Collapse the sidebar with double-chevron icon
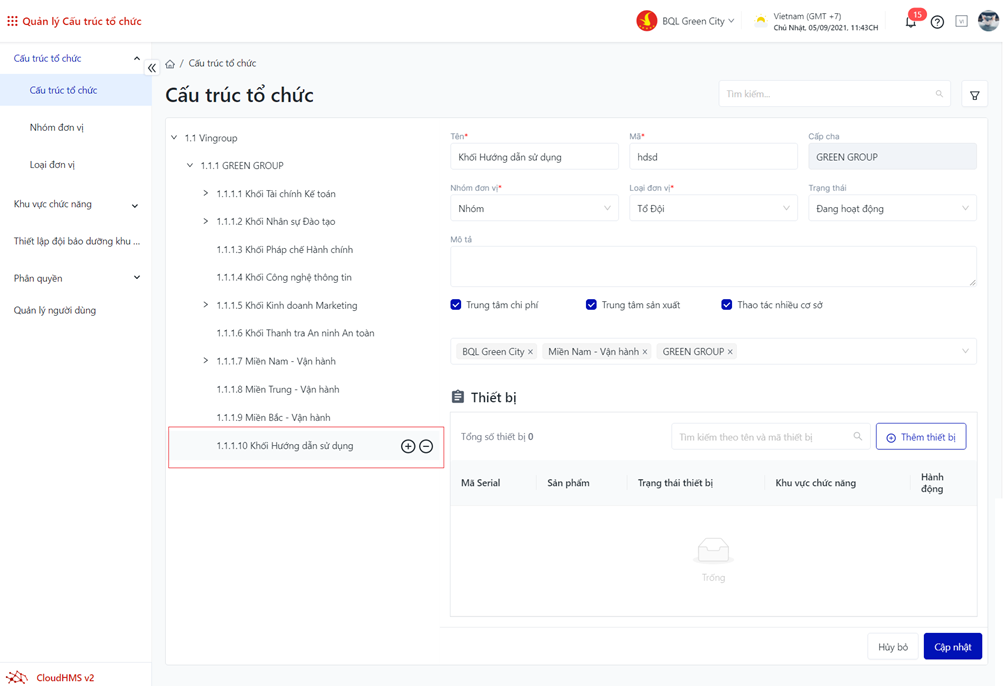 coord(152,68)
